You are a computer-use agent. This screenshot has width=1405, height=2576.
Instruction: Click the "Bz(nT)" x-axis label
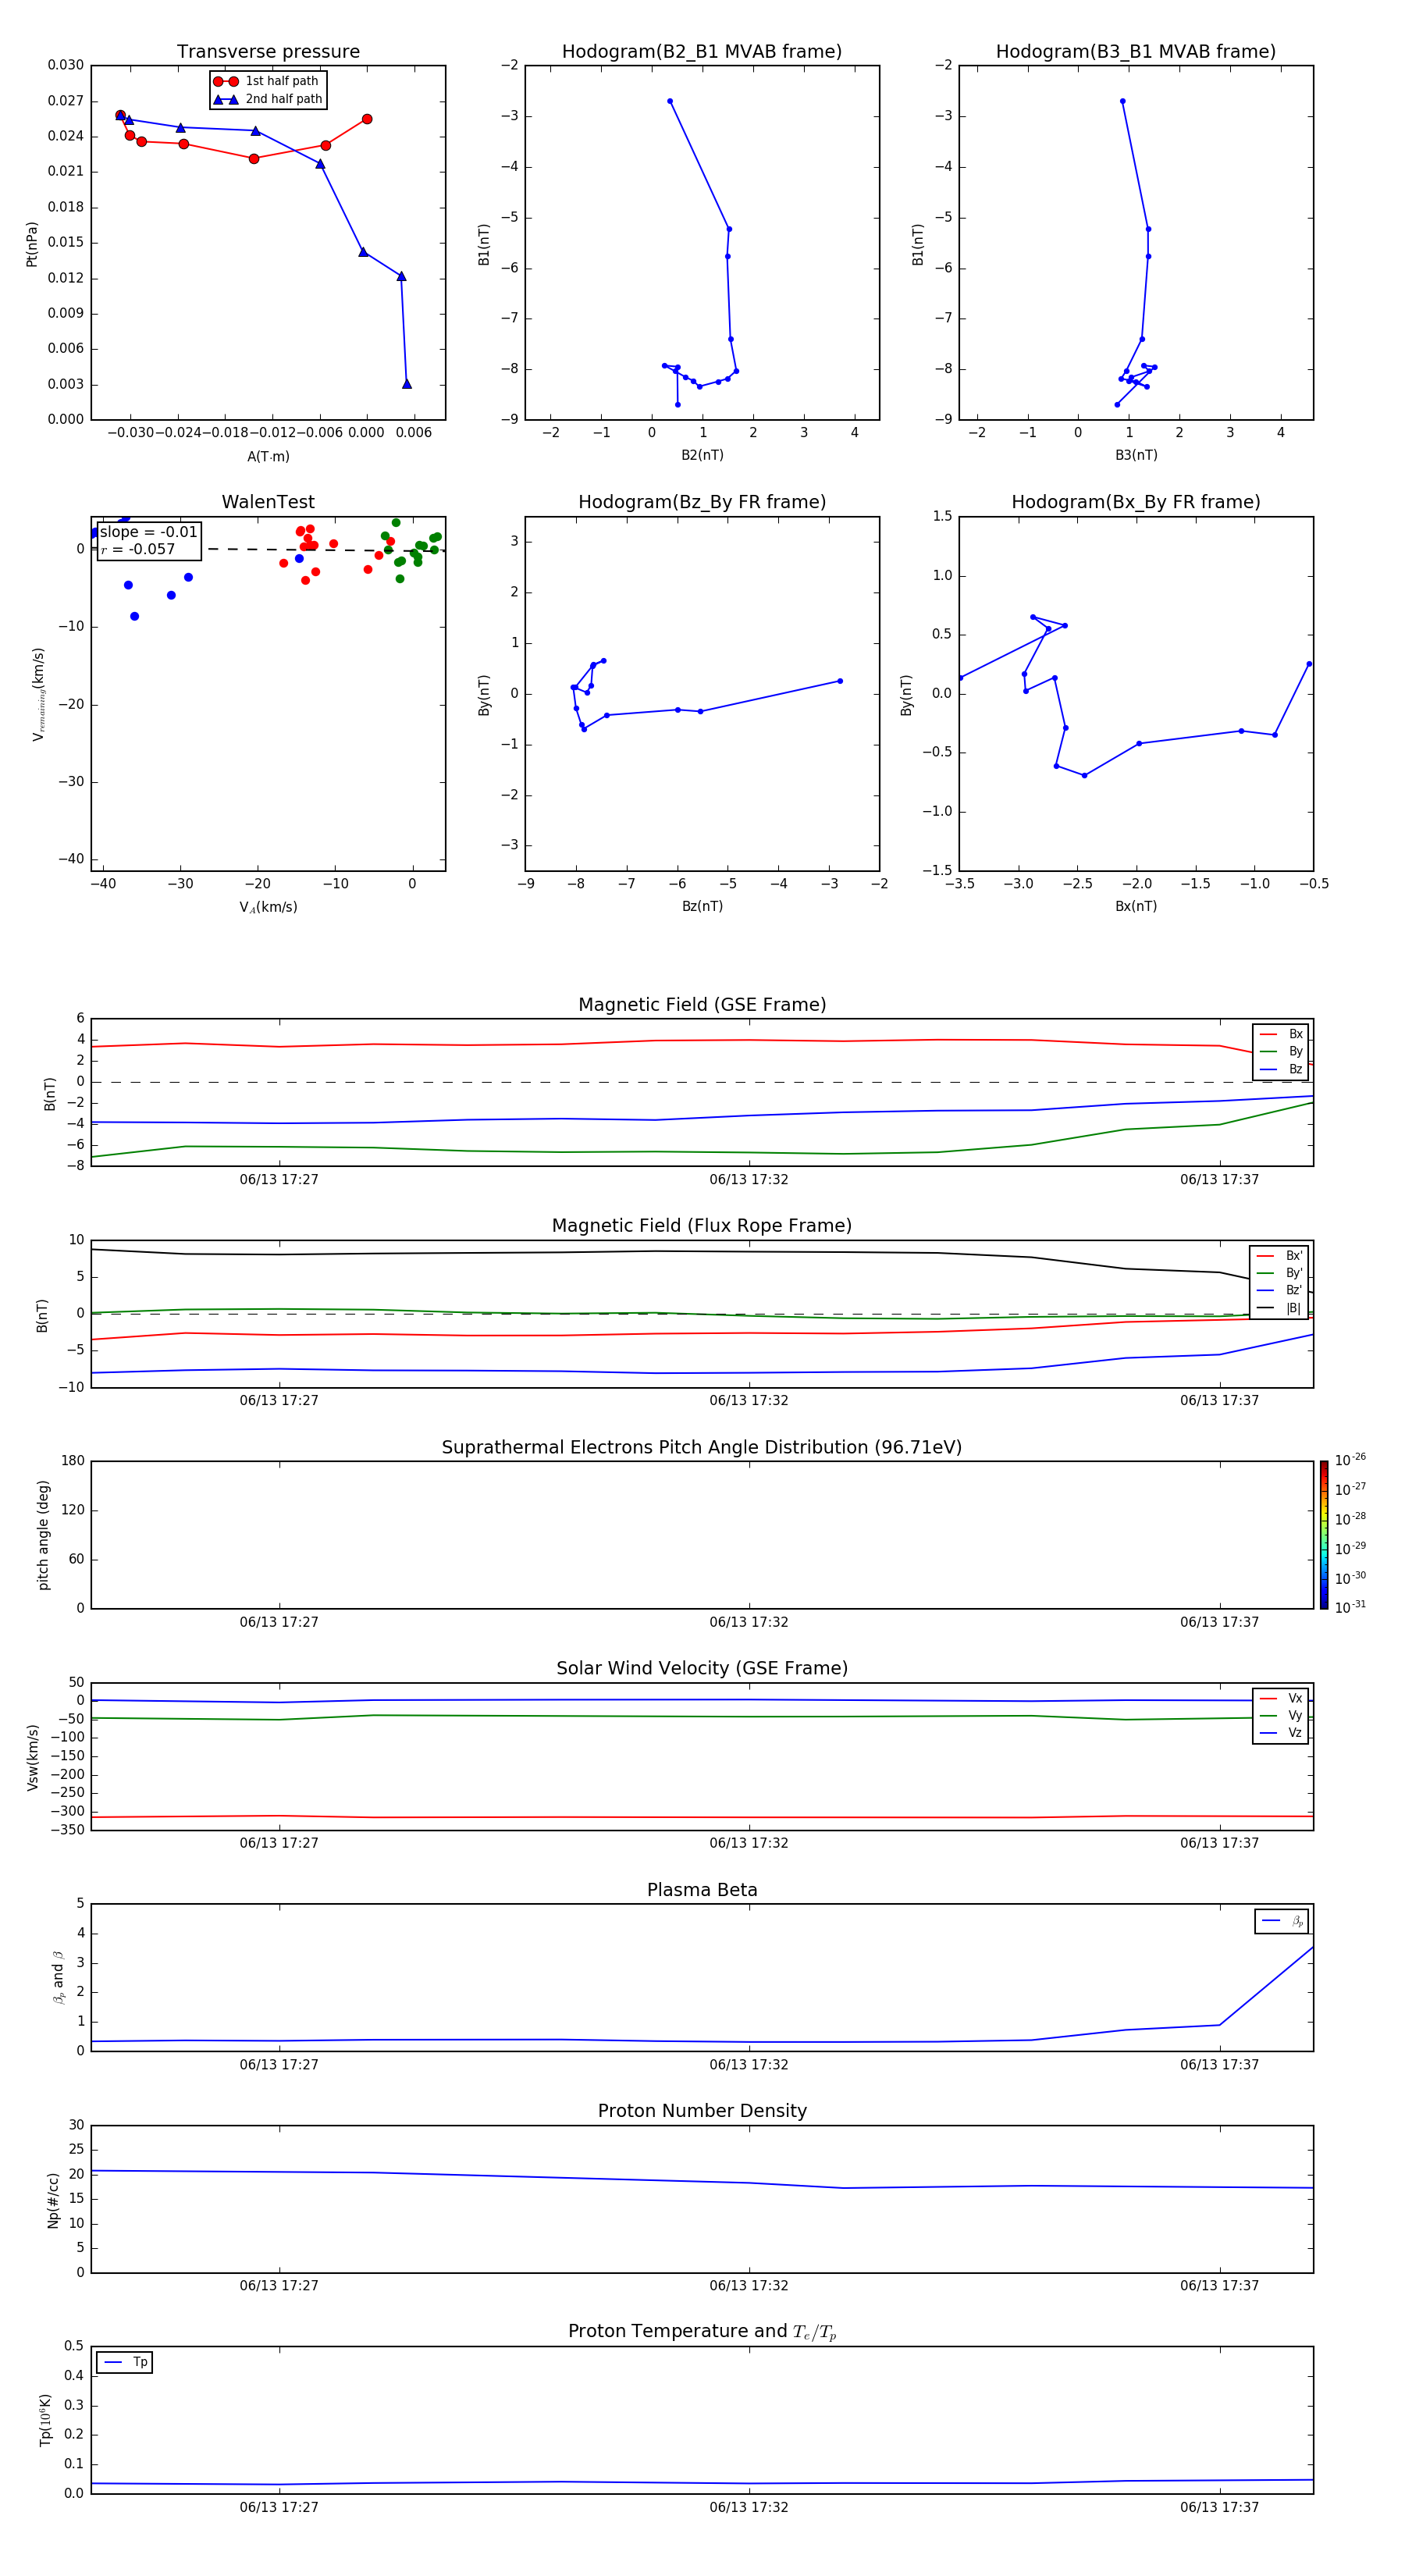pyautogui.click(x=702, y=906)
